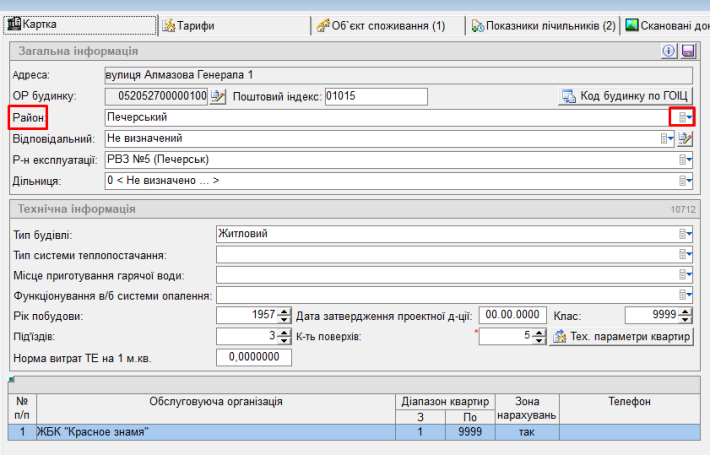Select the ЖБК "Красное знамя" table row

coord(200,432)
